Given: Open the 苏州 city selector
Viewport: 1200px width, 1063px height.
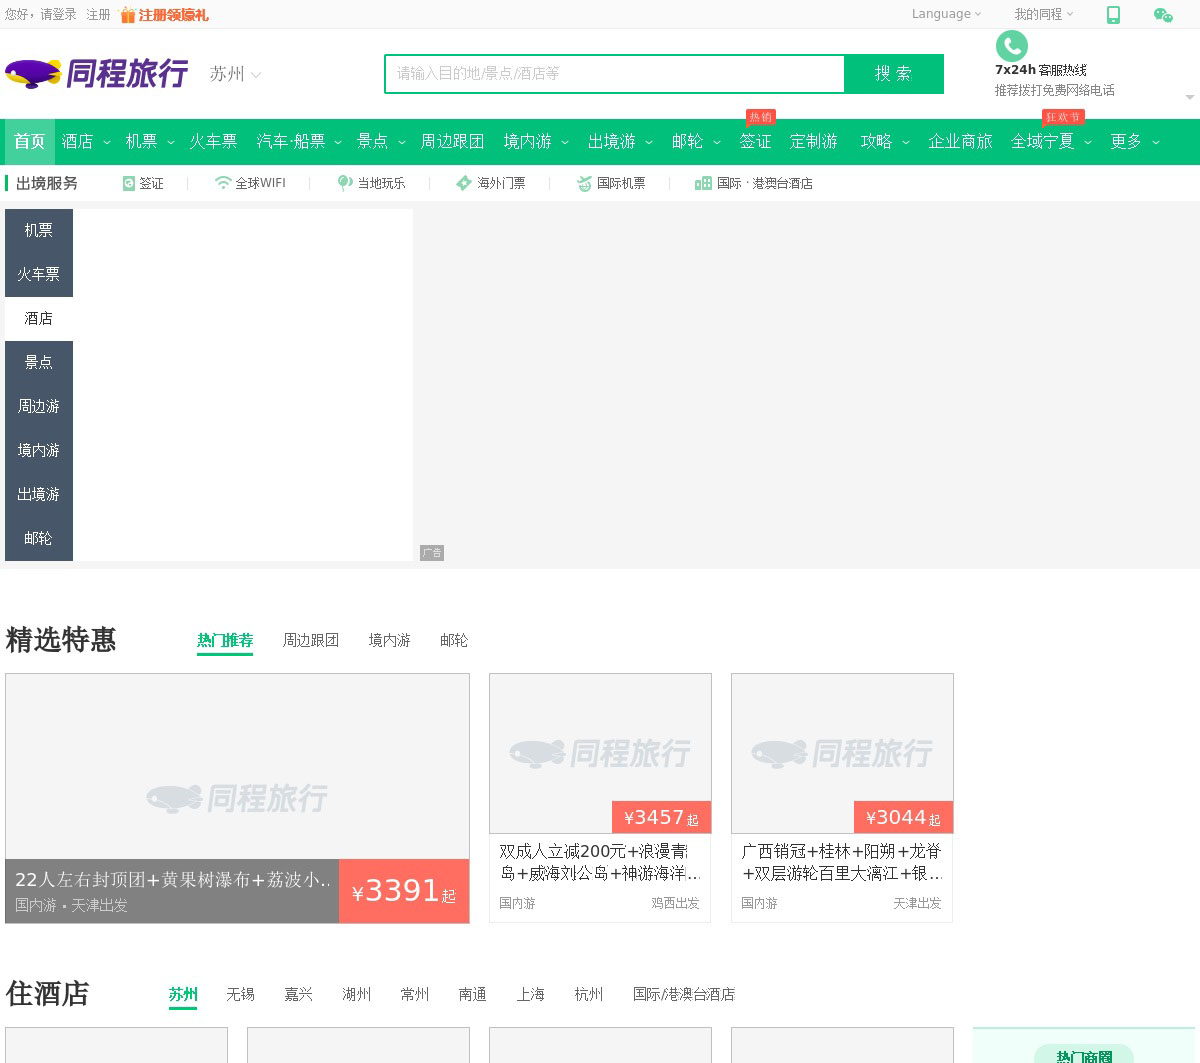Looking at the screenshot, I should [235, 74].
